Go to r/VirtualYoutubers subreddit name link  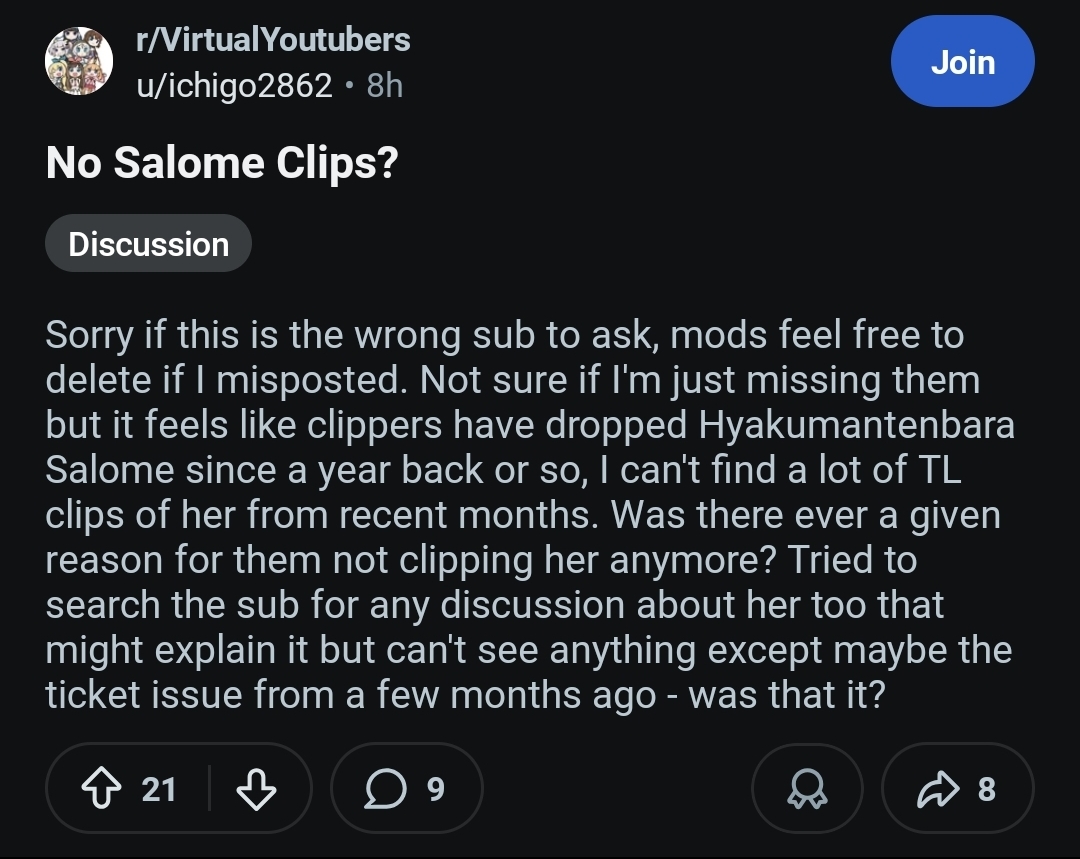(273, 40)
